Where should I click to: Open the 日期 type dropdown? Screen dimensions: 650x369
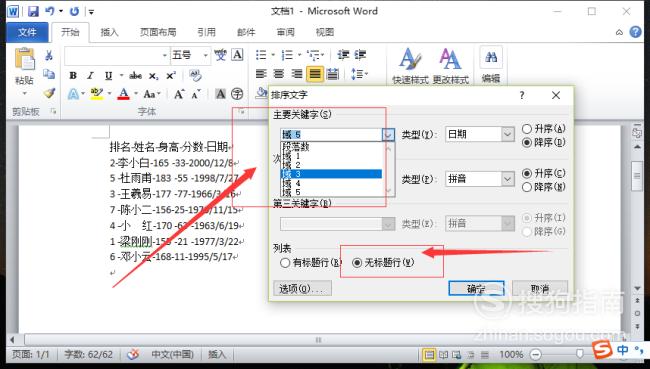[x=507, y=134]
